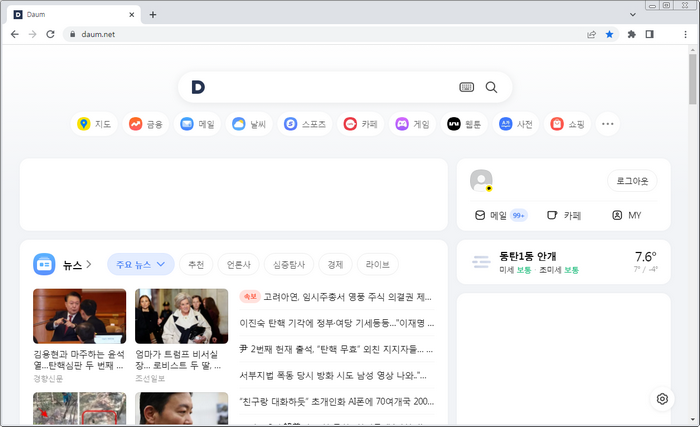Screen dimensions: 700x427
Task: Open the "친구랑 대화하듯" AI폰 headline
Action: 337,402
